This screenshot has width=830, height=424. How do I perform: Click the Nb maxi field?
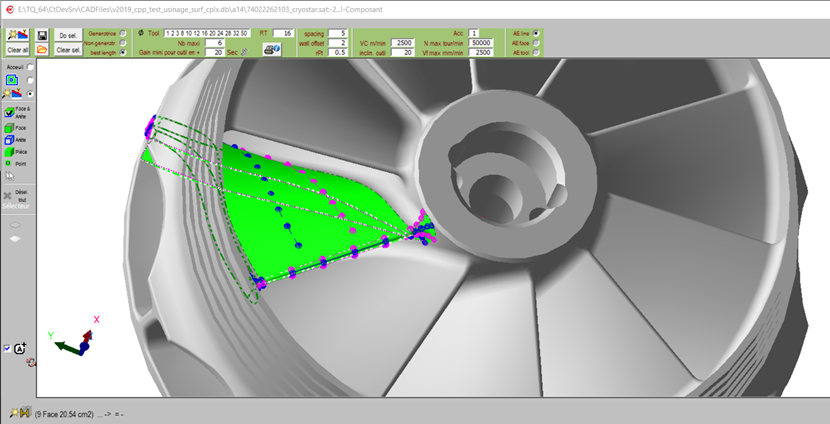click(x=215, y=43)
